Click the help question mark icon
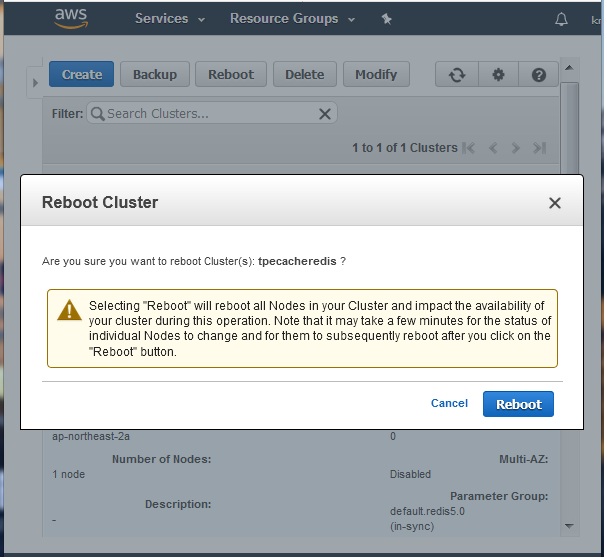Viewport: 607px width, 560px height. (539, 74)
